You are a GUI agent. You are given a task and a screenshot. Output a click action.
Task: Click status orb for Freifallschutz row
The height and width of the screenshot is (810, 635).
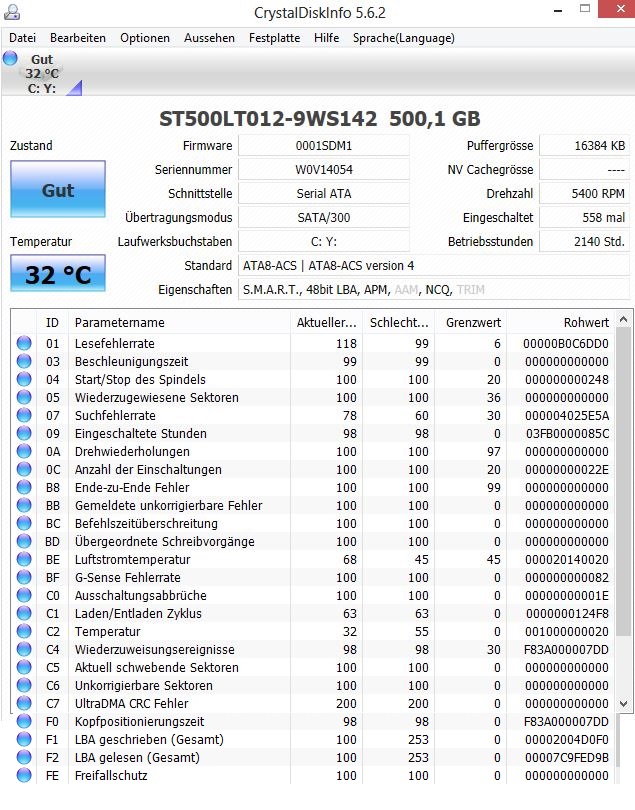pyautogui.click(x=24, y=775)
